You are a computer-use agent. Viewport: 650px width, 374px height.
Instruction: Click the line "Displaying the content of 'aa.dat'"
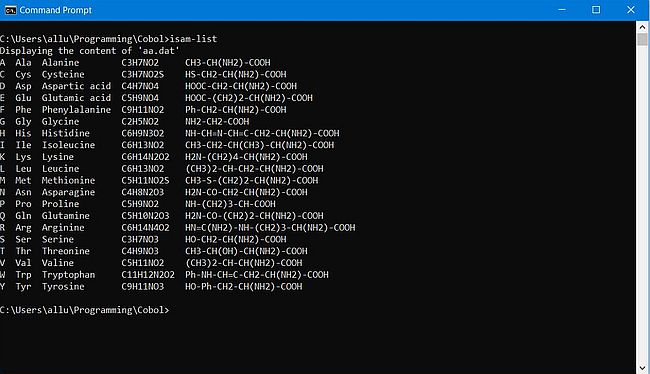point(90,51)
